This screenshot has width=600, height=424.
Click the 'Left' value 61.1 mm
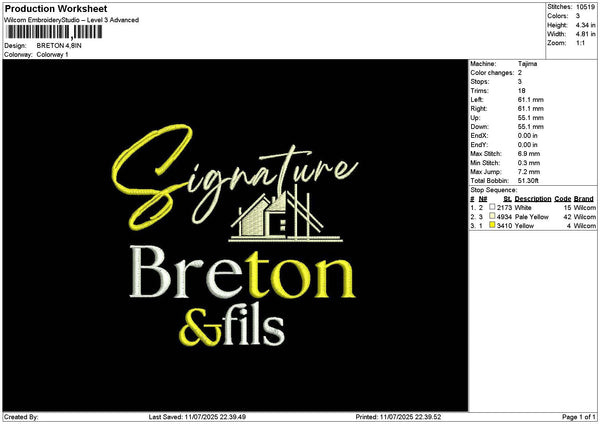[530, 100]
